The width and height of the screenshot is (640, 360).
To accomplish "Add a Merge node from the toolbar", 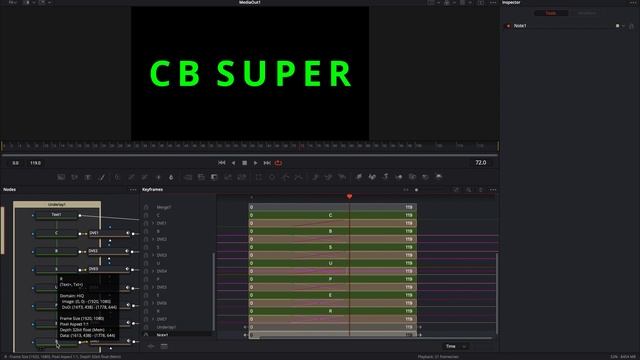I will pyautogui.click(x=188, y=177).
